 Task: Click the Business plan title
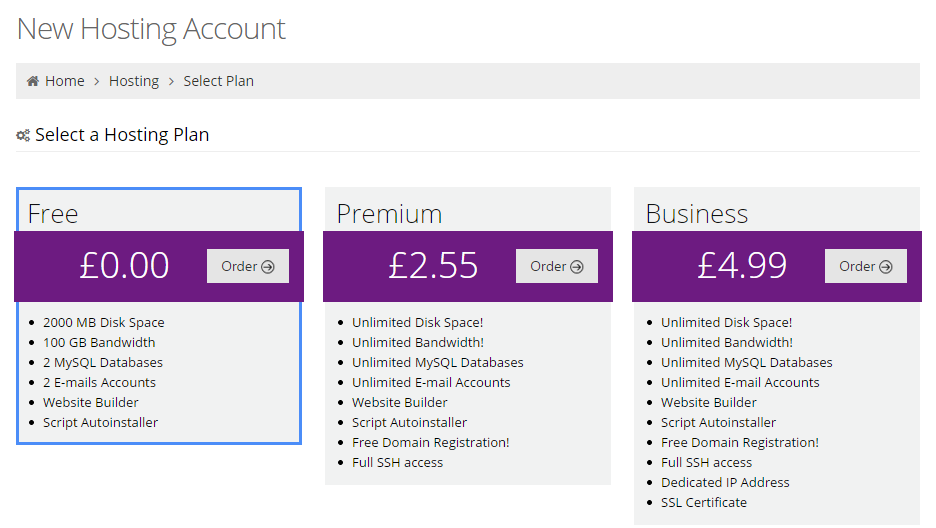pyautogui.click(x=697, y=214)
